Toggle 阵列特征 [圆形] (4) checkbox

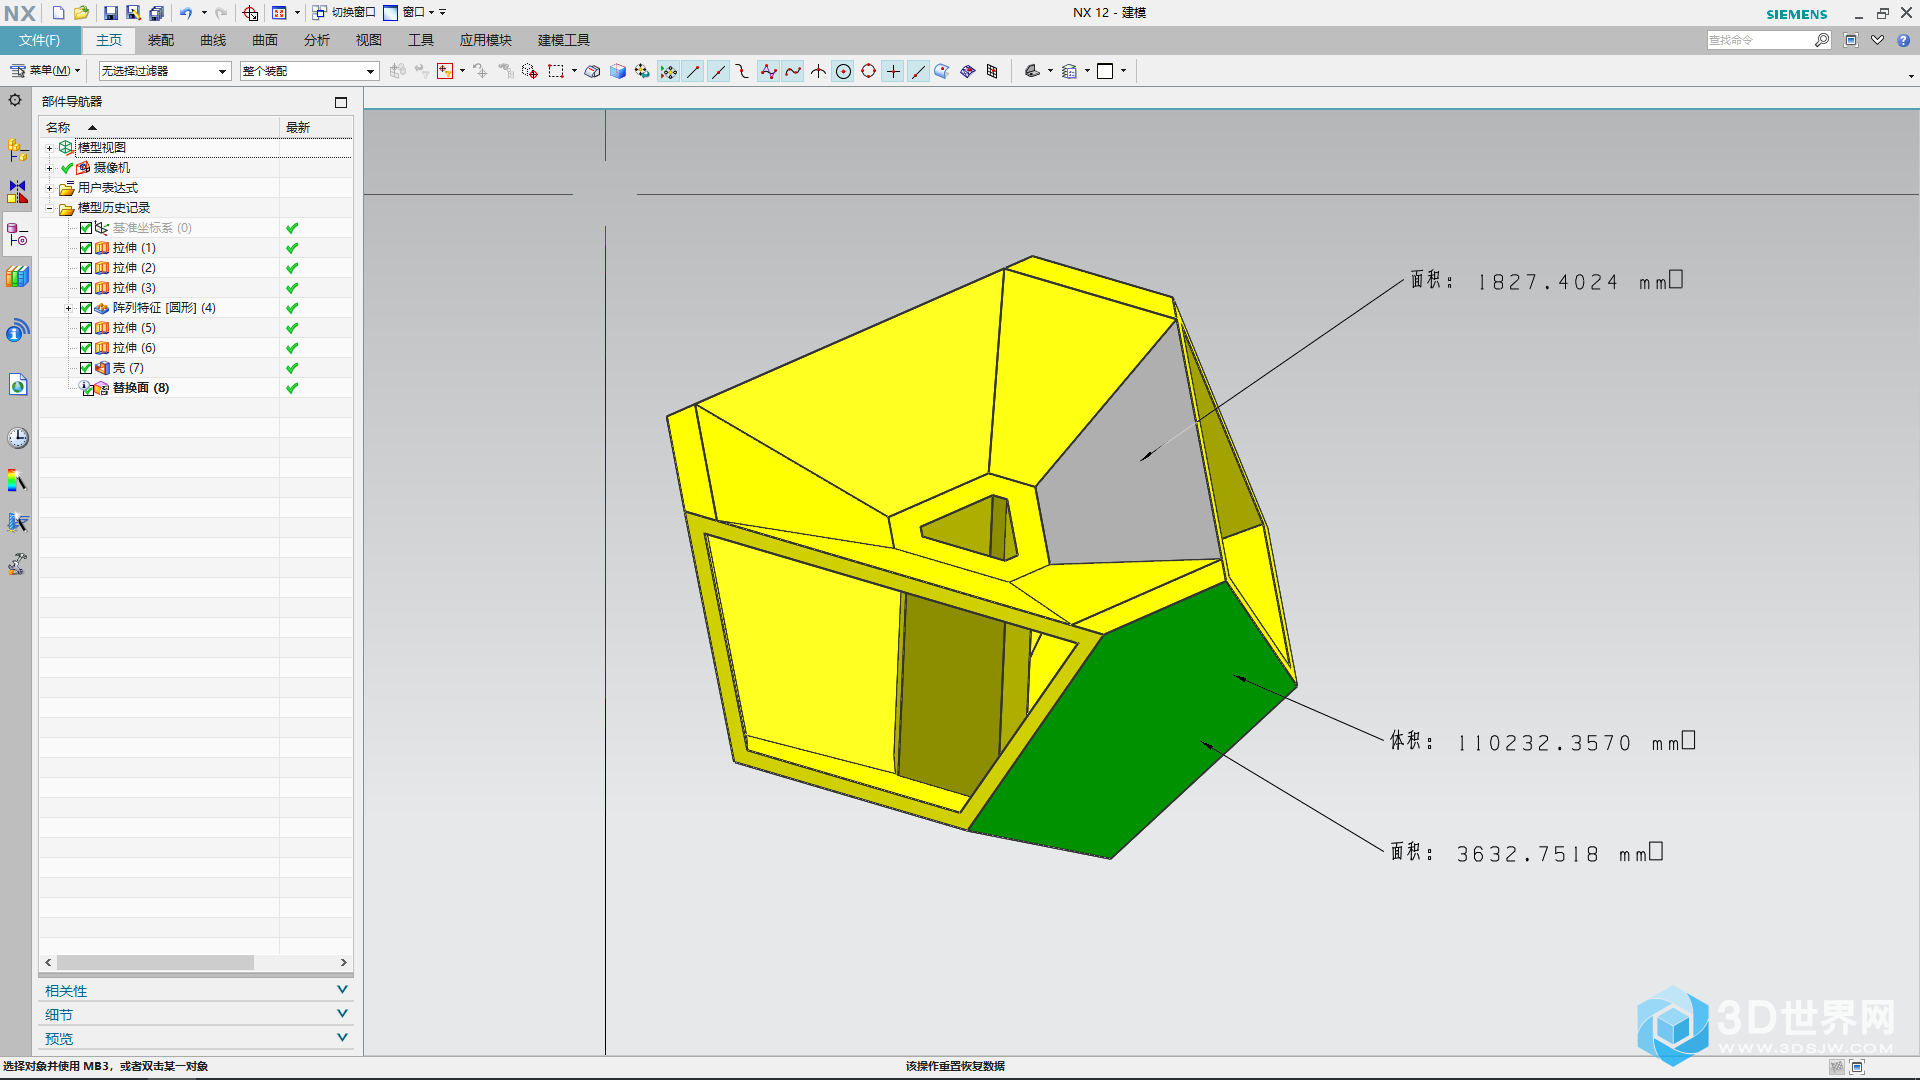tap(86, 308)
